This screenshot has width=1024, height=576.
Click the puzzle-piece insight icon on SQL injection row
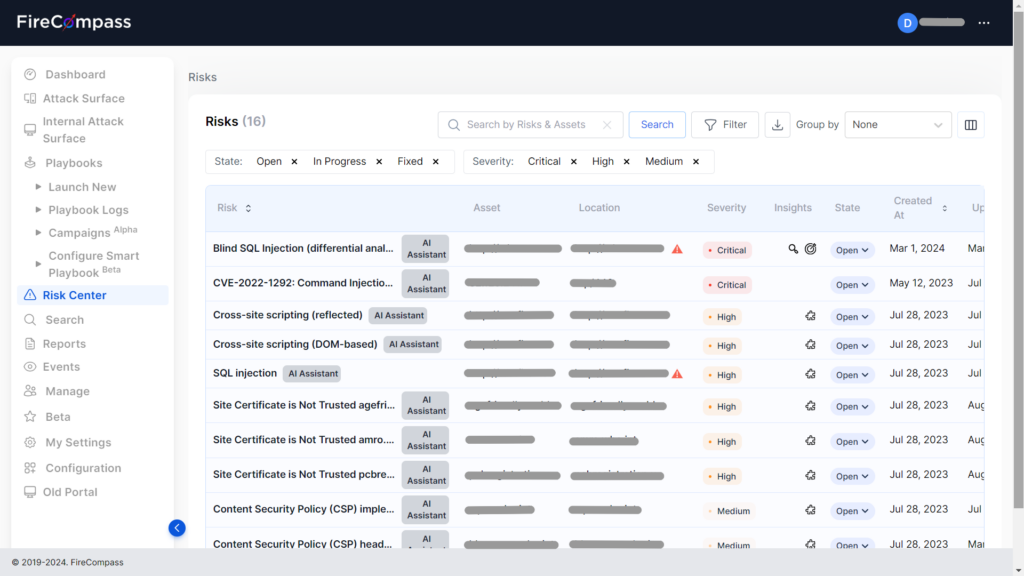click(810, 374)
